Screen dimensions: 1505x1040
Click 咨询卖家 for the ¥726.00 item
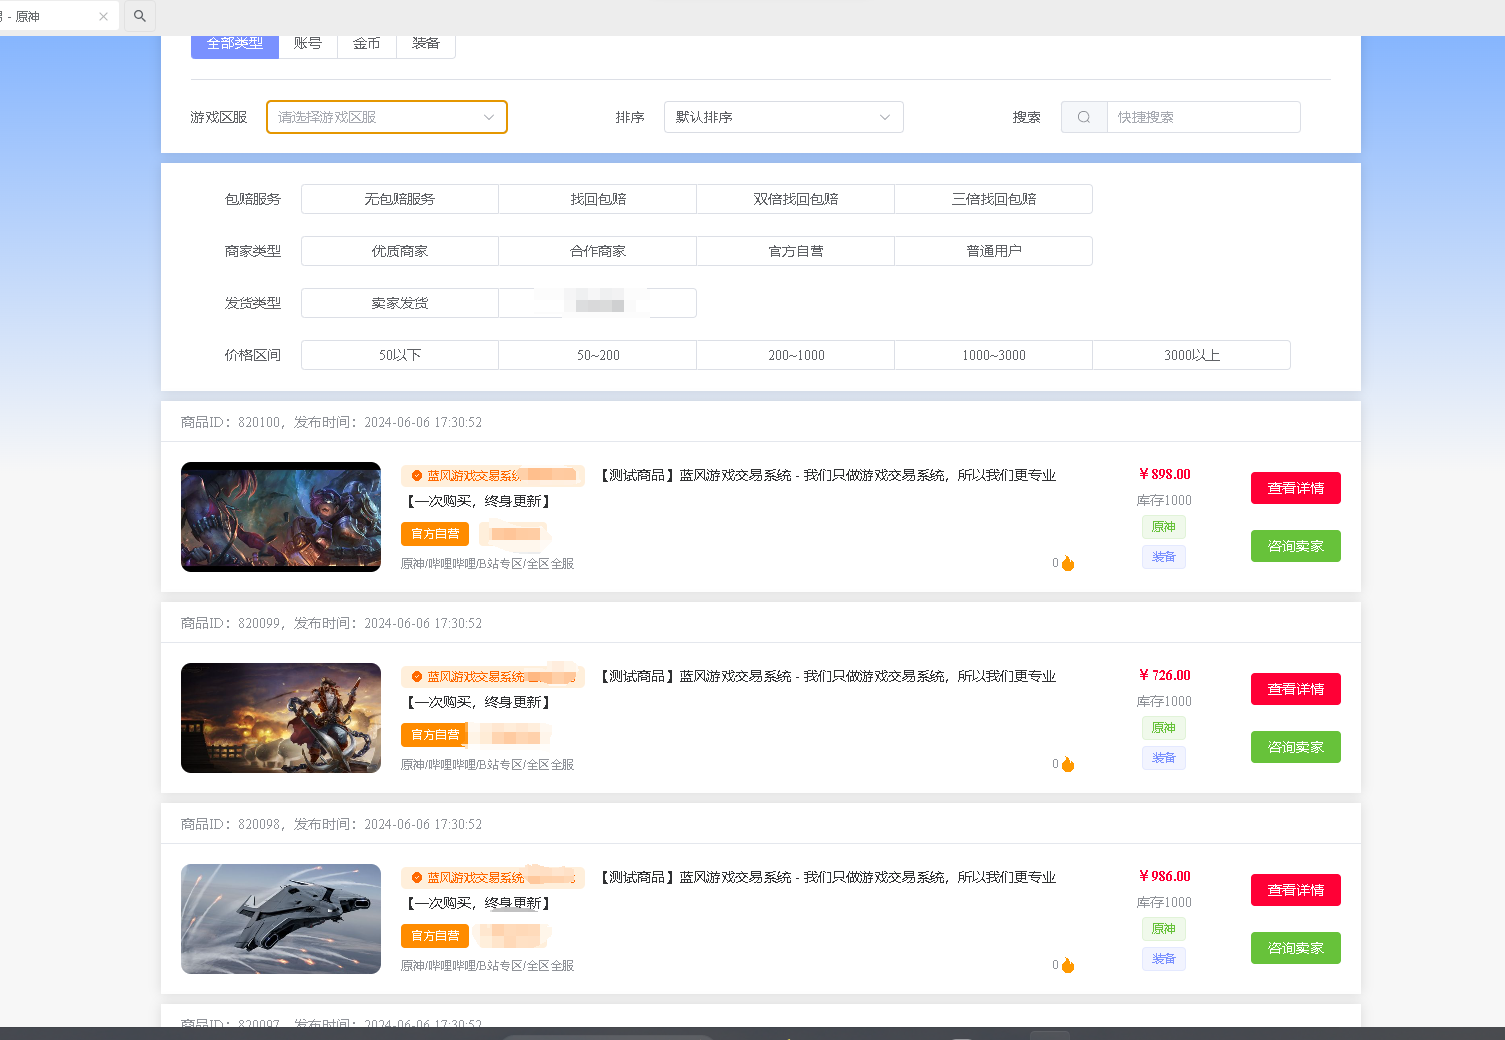click(1295, 747)
